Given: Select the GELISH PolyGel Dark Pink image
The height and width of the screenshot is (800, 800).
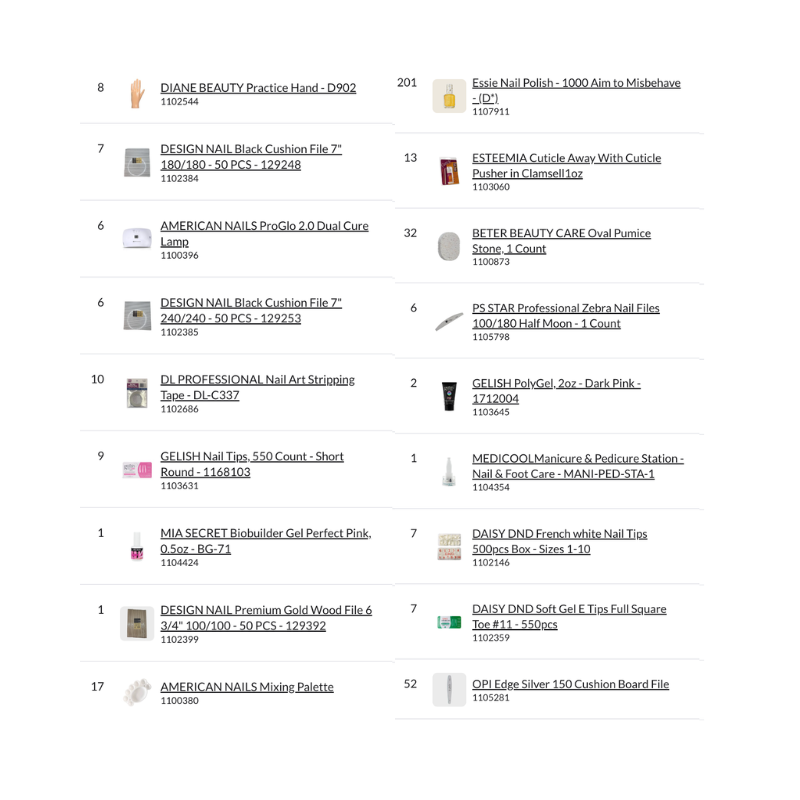Looking at the screenshot, I should [x=449, y=396].
